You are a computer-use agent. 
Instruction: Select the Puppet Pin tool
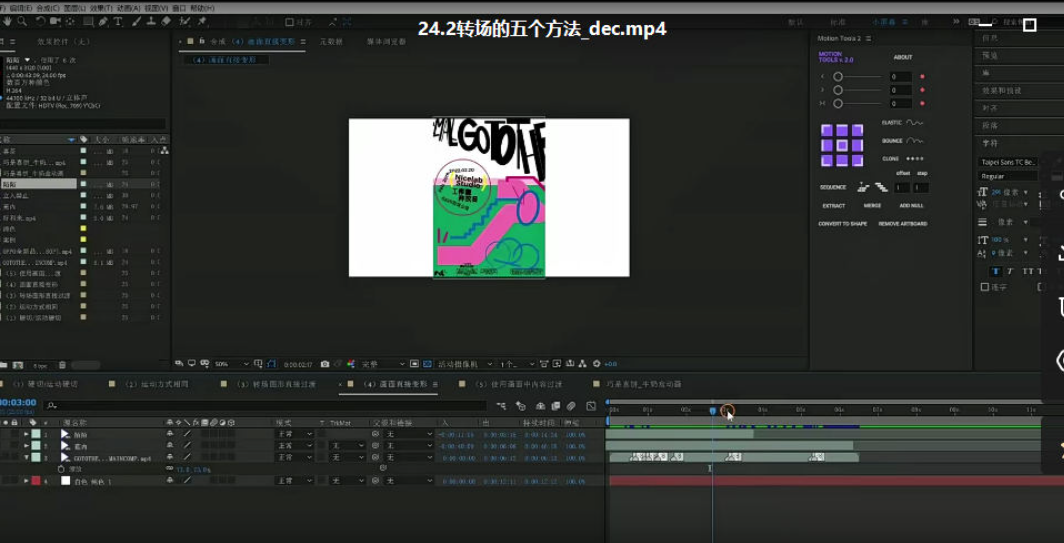[202, 21]
